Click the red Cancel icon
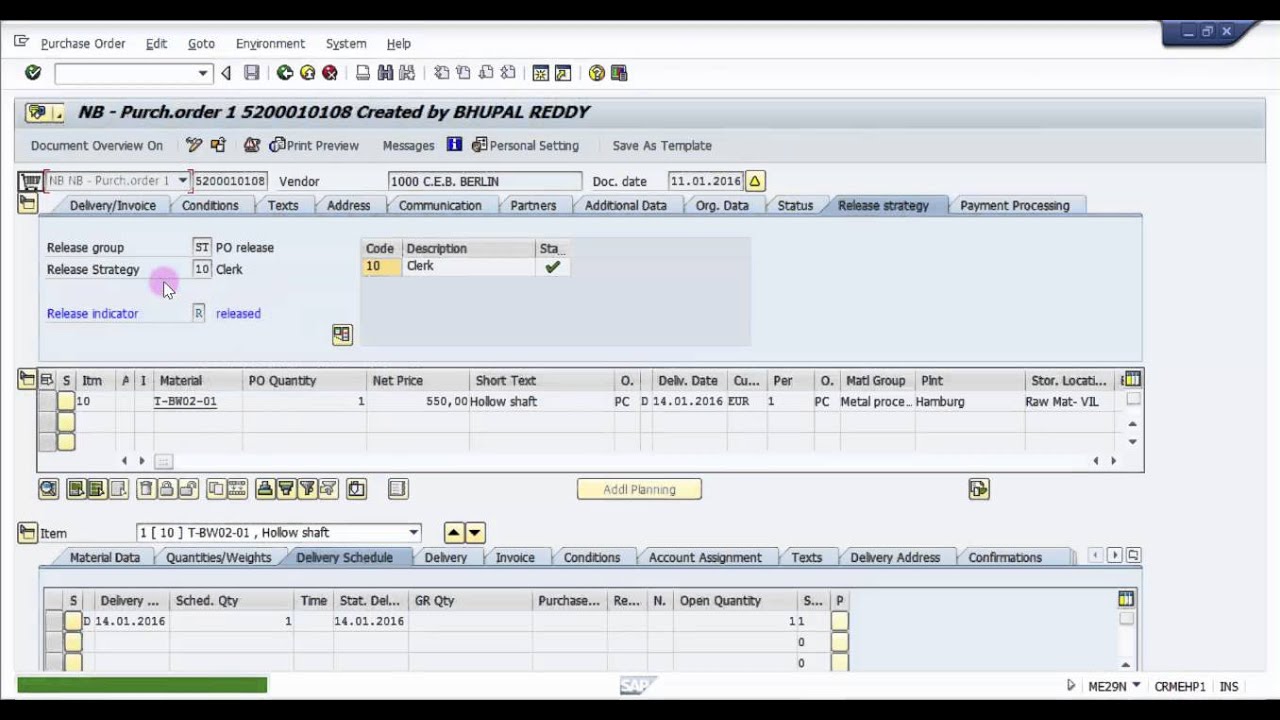This screenshot has height=720, width=1280. (329, 73)
